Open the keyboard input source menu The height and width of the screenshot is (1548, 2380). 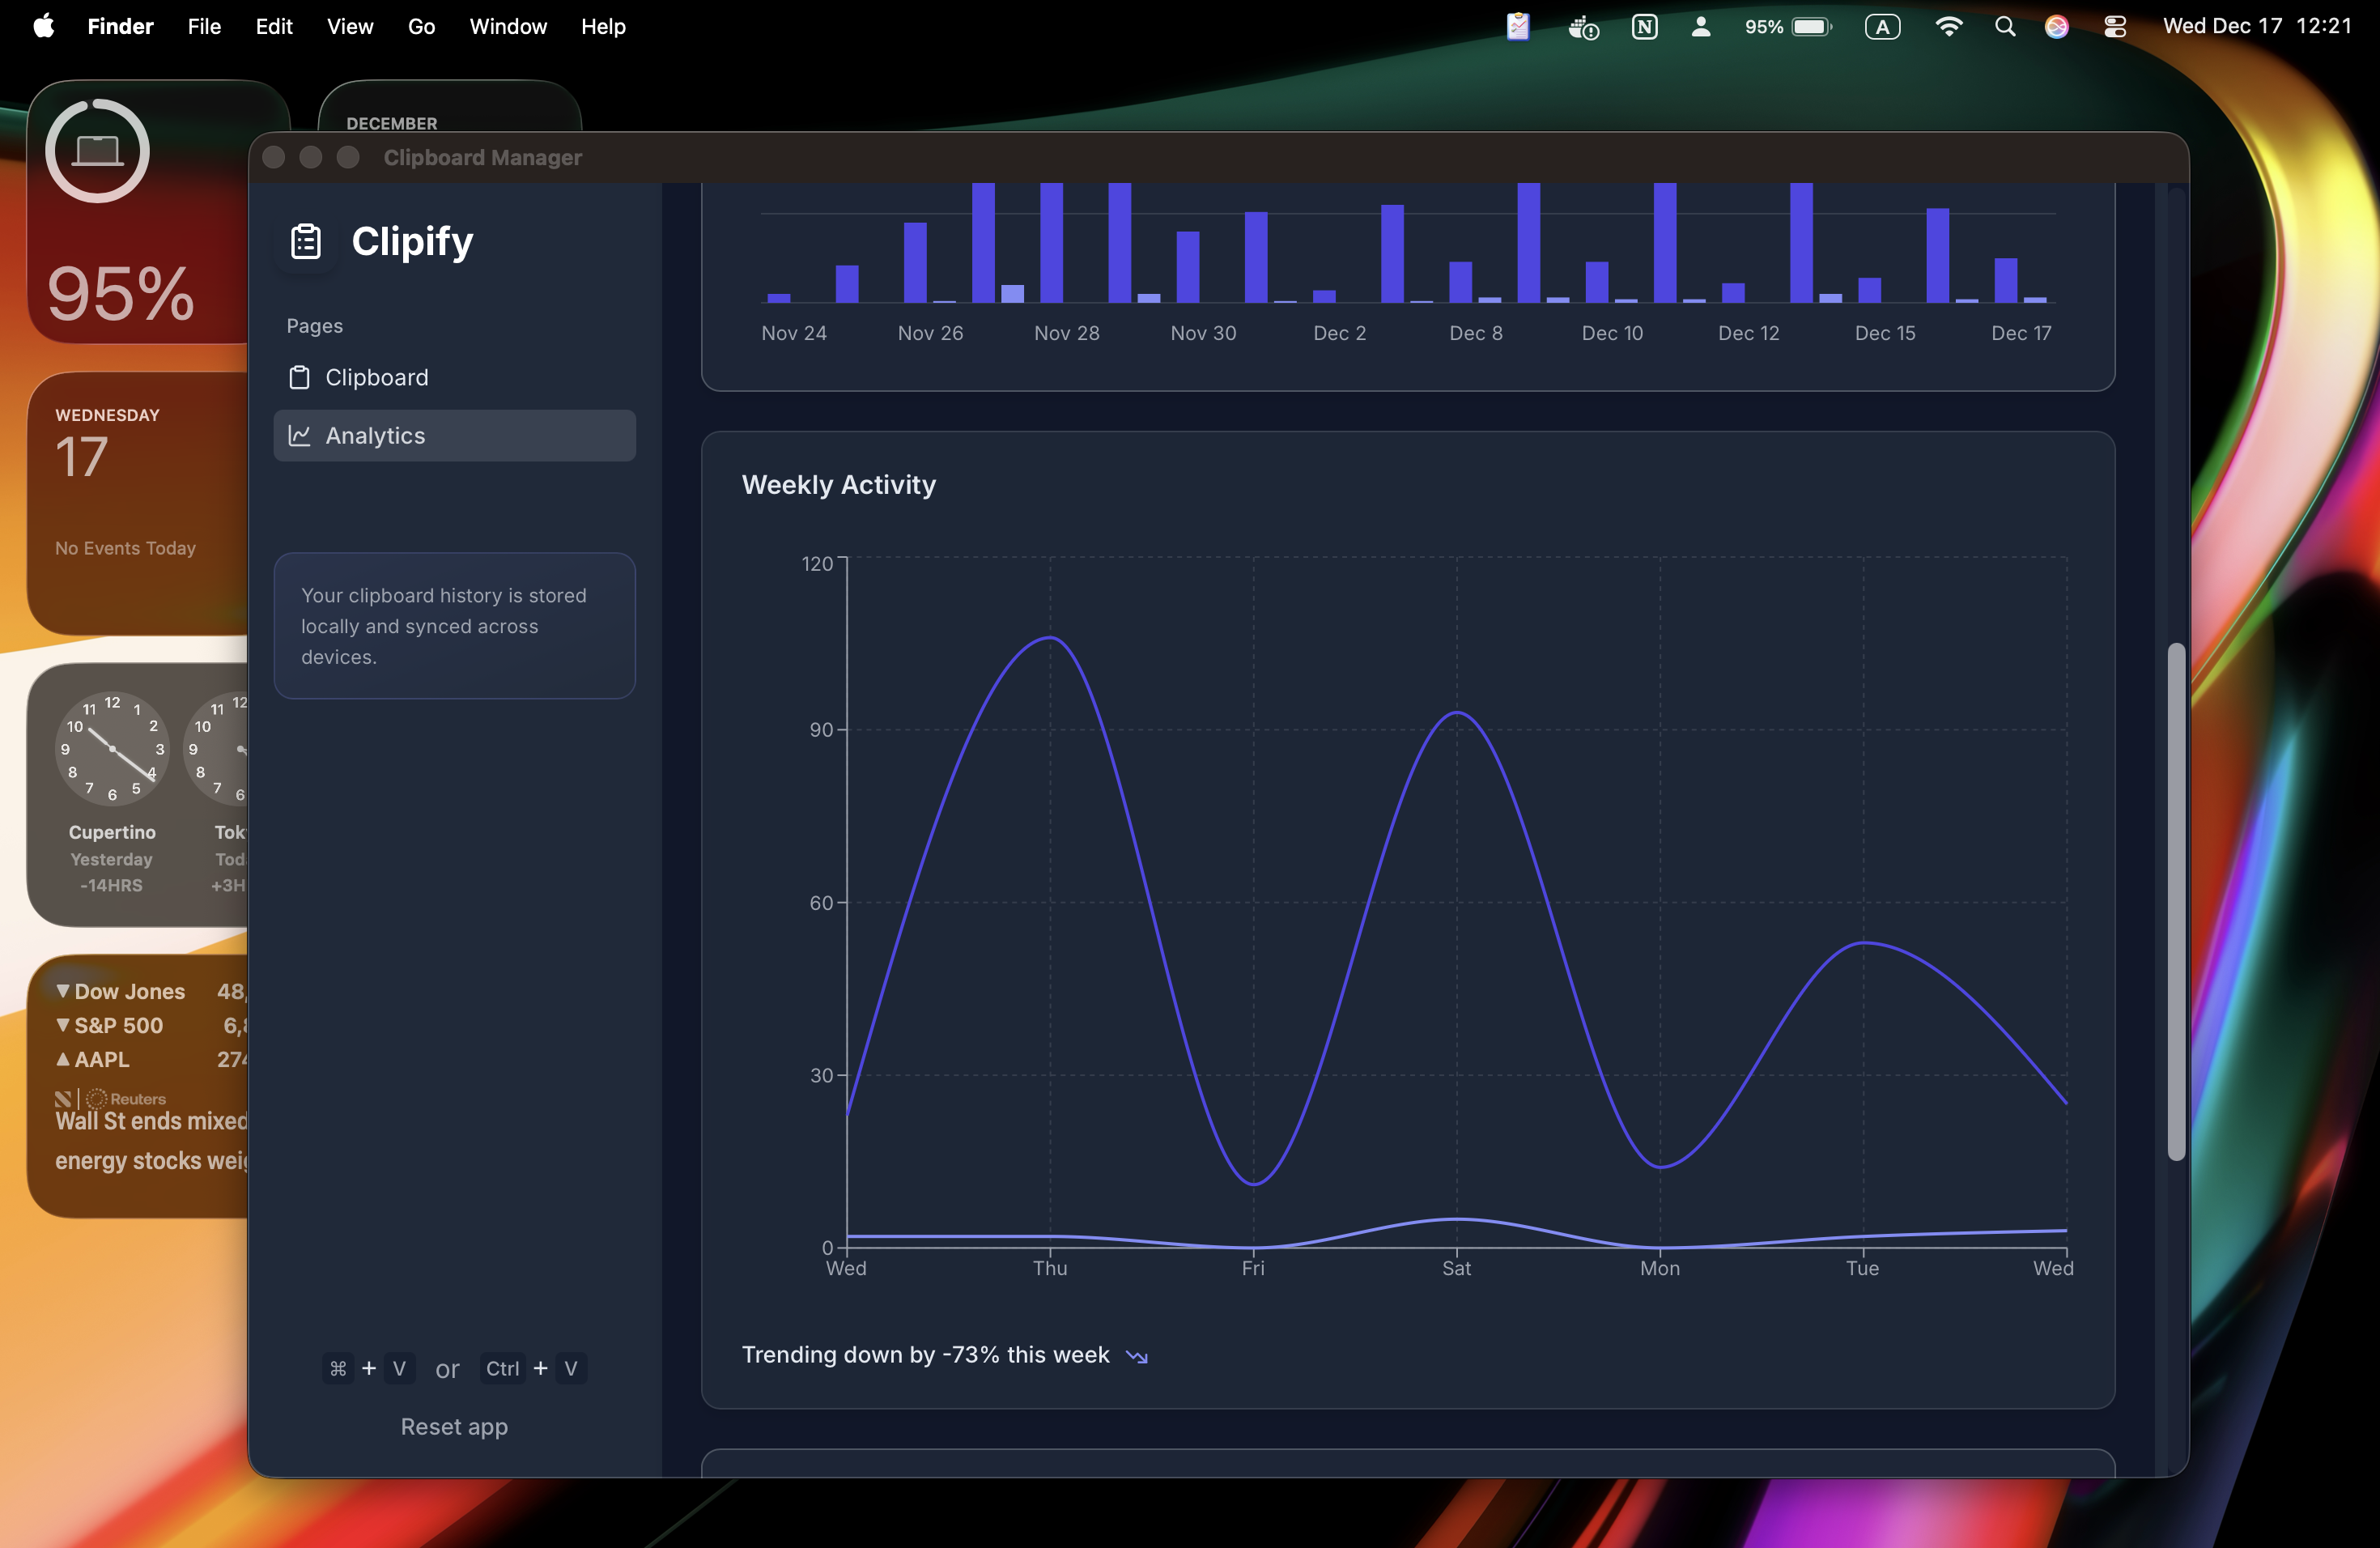coord(1882,27)
